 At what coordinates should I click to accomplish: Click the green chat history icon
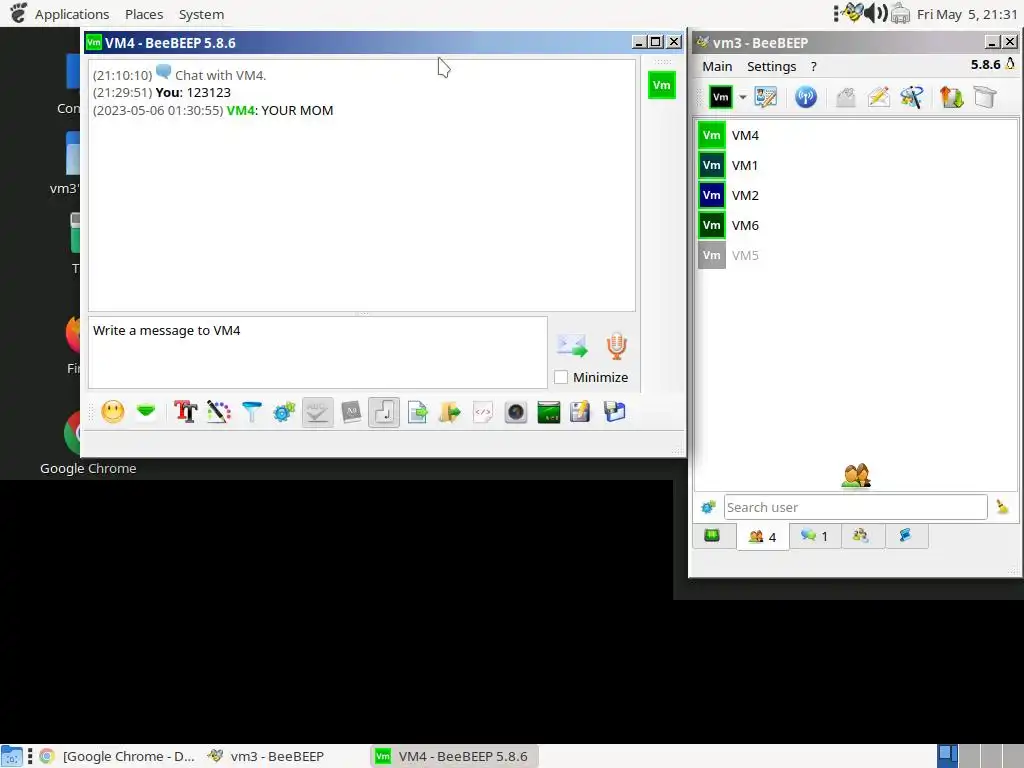point(549,412)
